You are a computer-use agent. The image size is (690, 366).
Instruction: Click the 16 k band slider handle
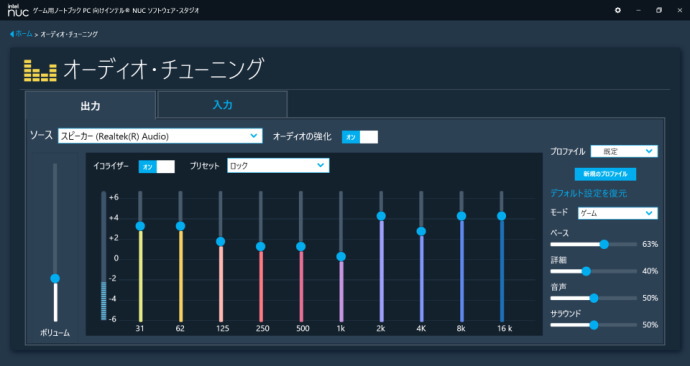point(501,216)
